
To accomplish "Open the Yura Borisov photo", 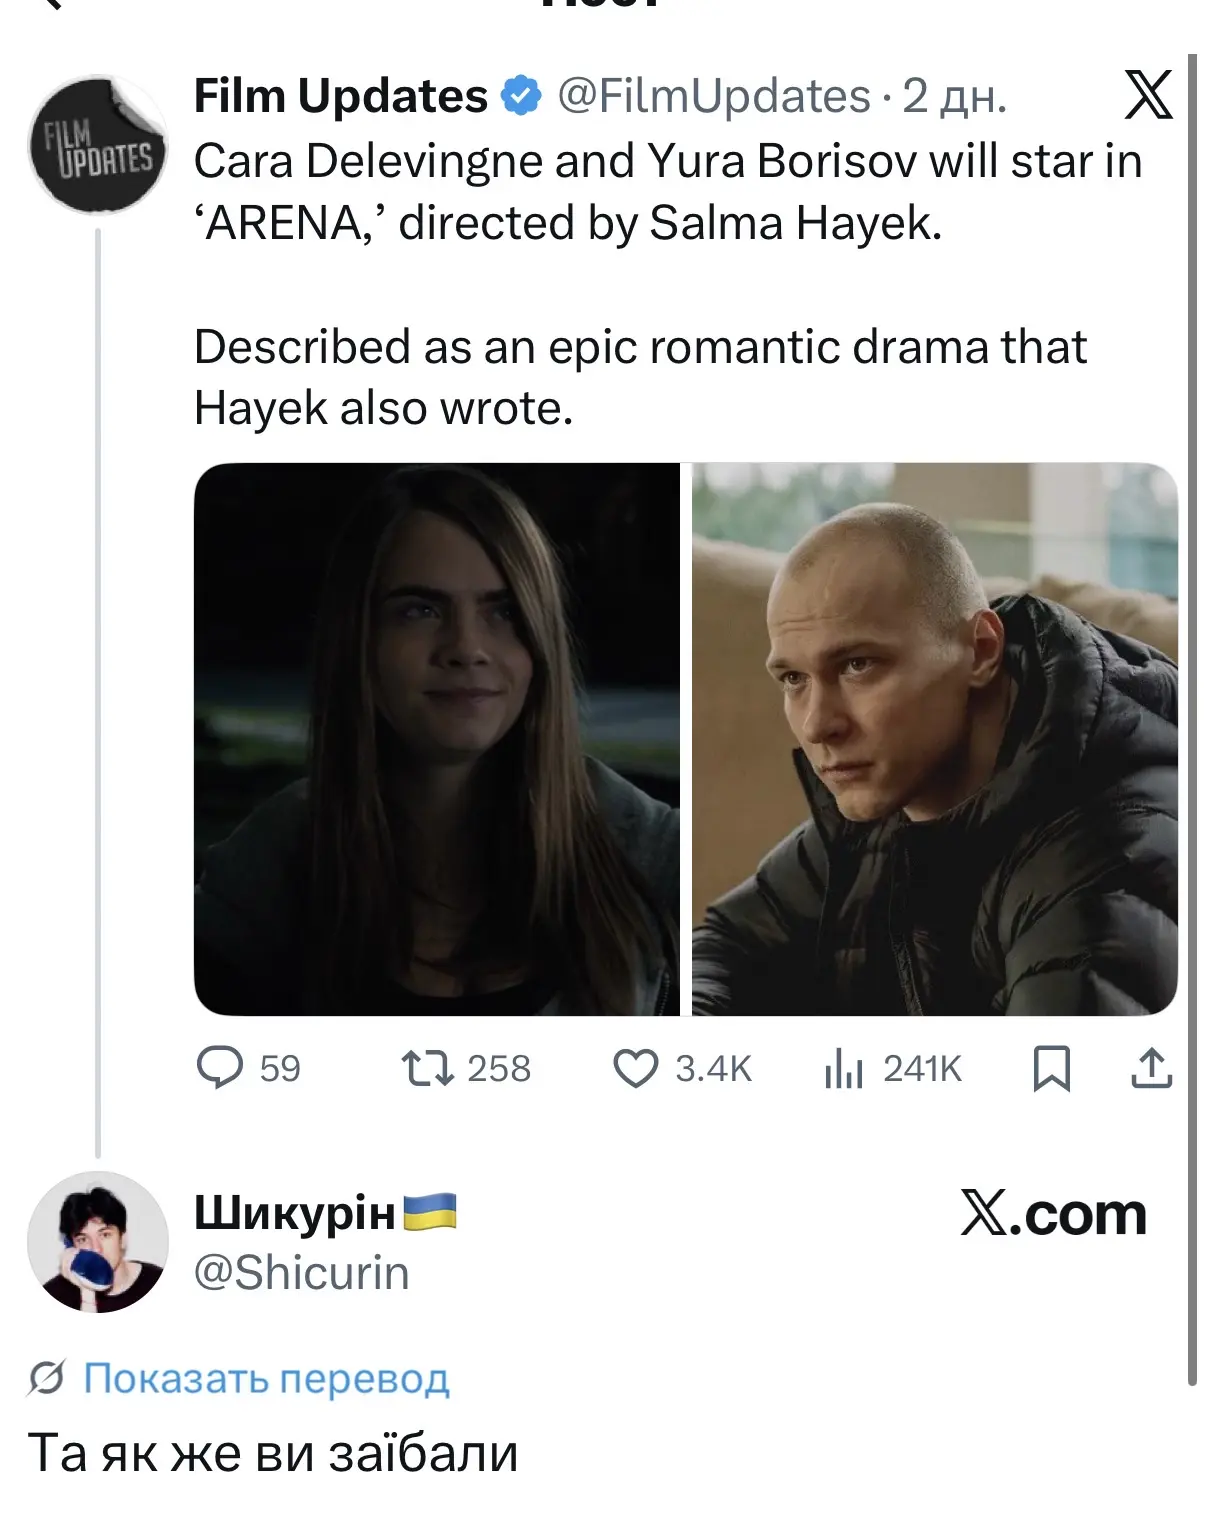I will click(x=935, y=739).
